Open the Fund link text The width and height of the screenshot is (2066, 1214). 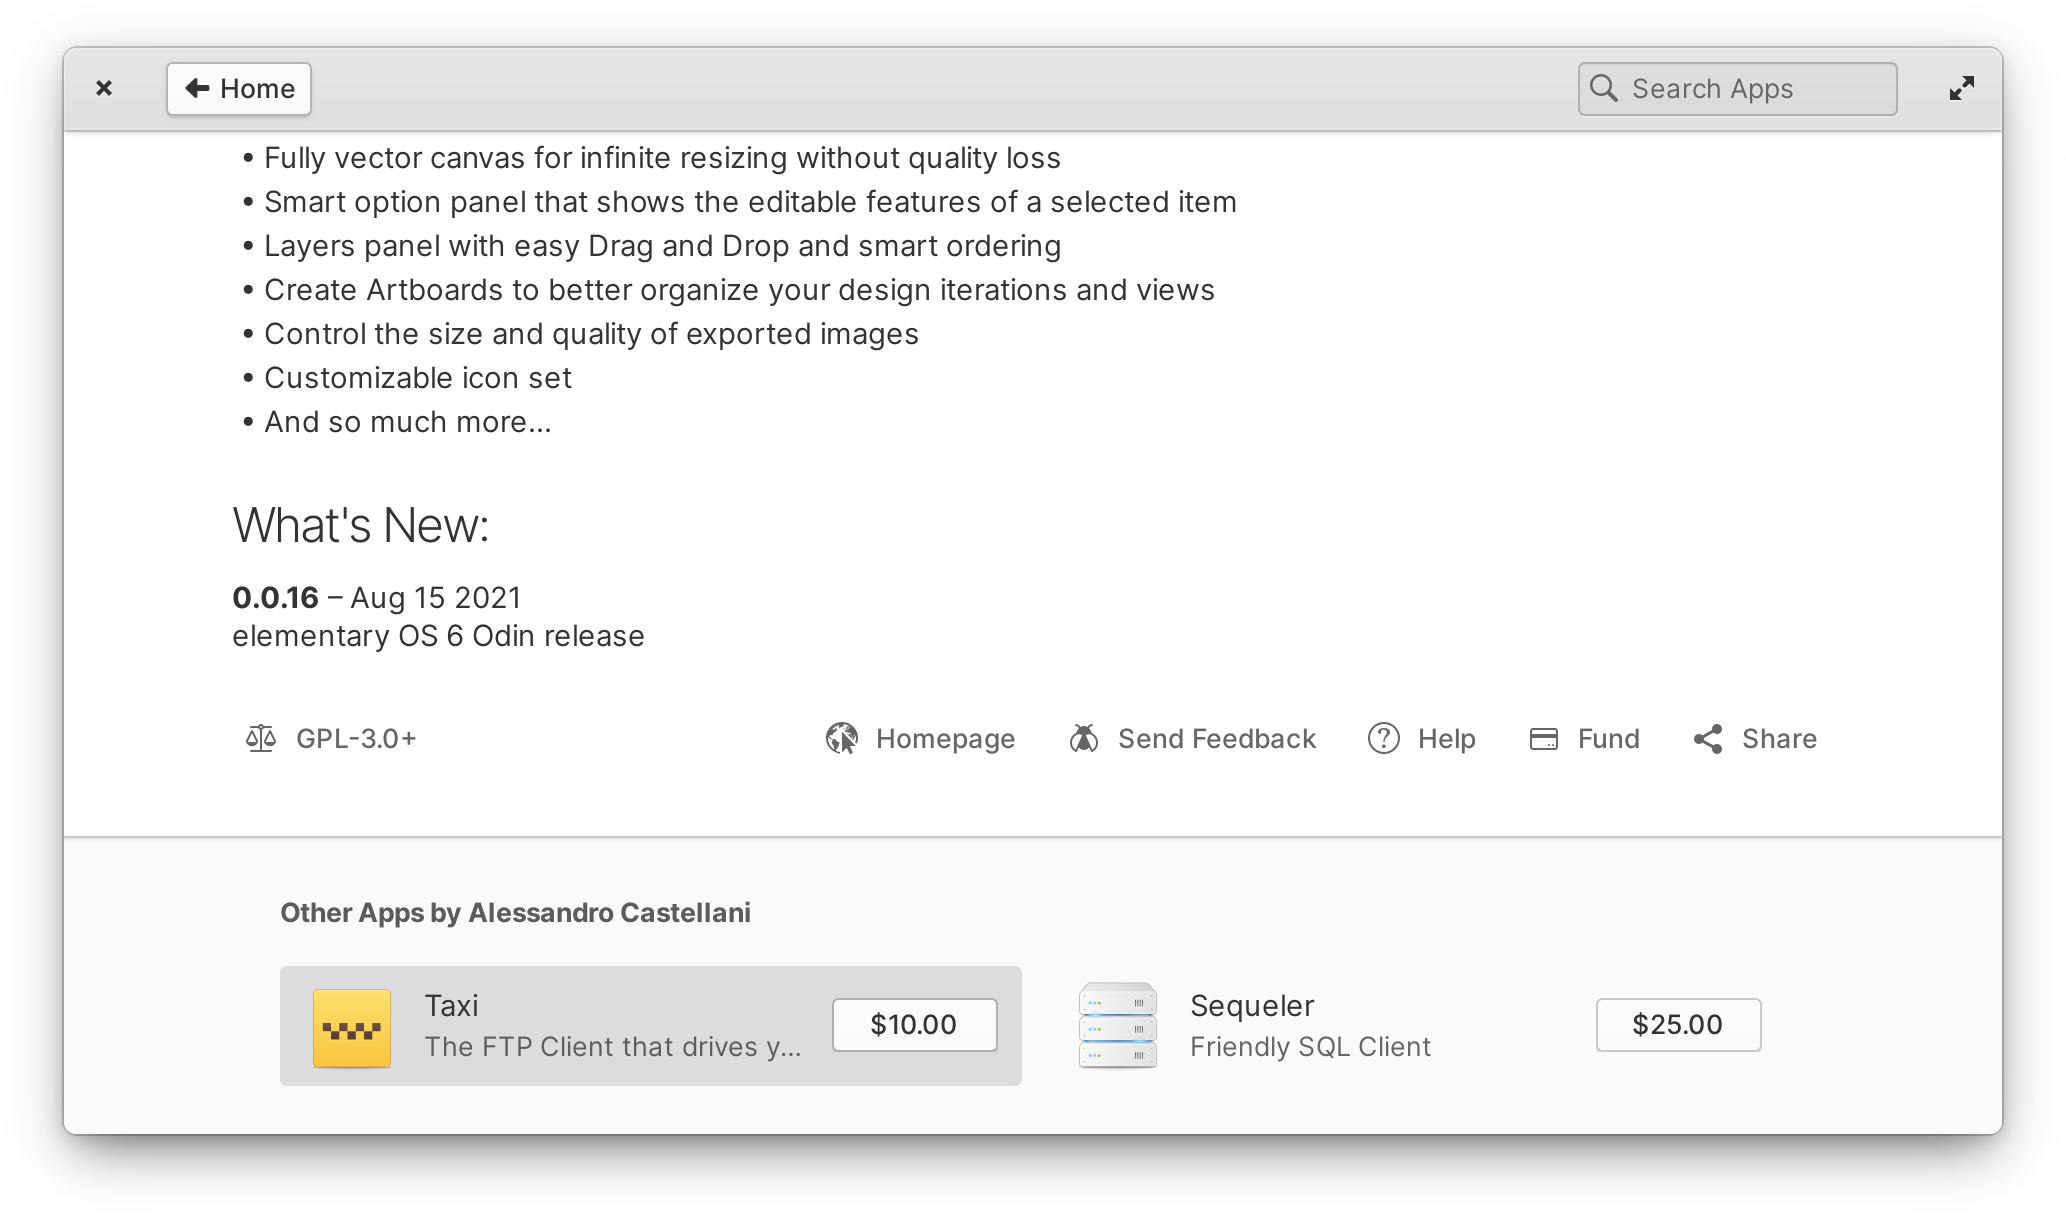(1608, 739)
